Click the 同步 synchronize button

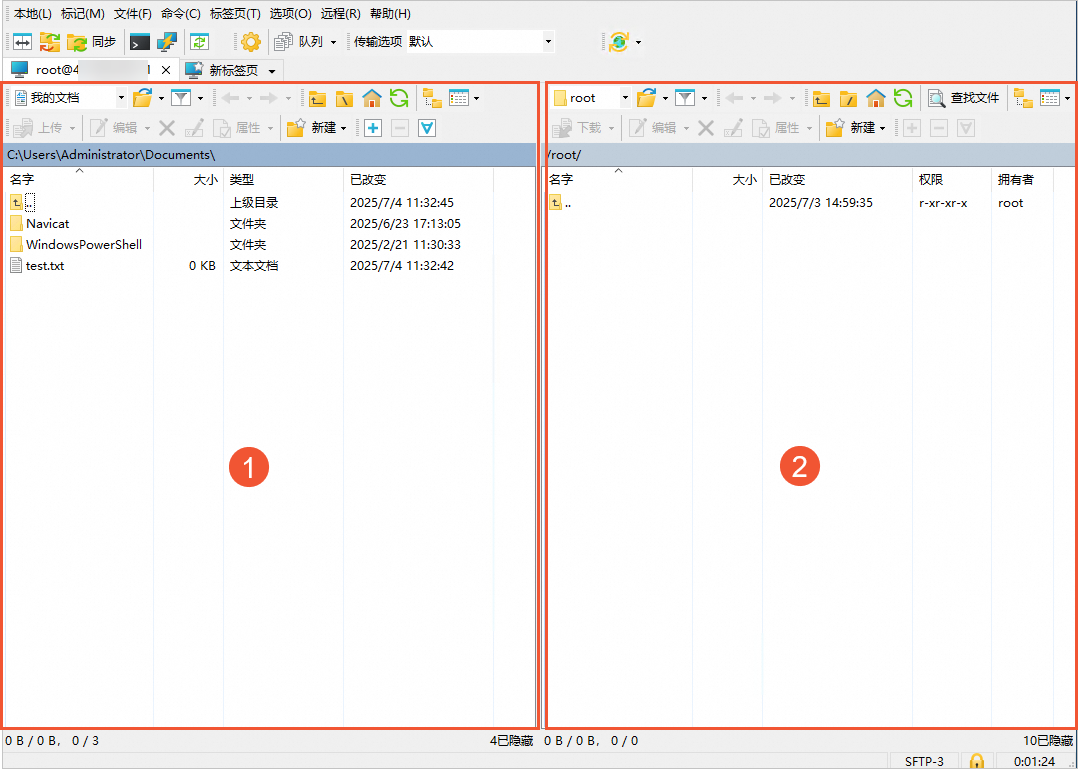point(92,42)
